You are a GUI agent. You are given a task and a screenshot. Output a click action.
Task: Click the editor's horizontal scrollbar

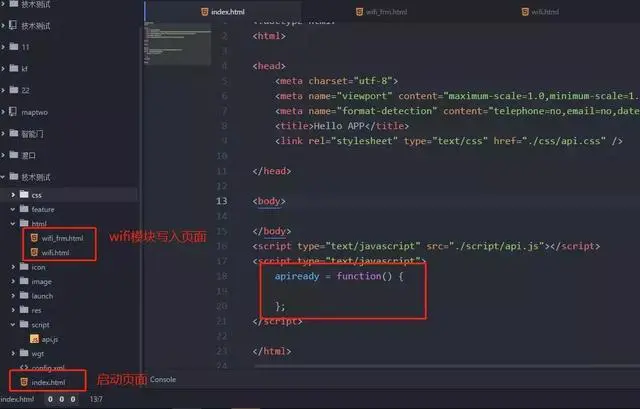click(447, 366)
